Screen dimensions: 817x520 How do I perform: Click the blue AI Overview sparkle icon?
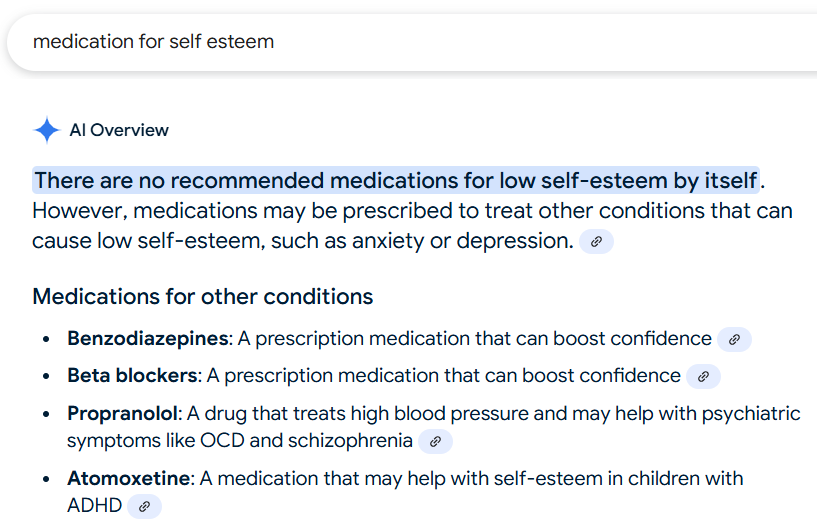coord(47,130)
